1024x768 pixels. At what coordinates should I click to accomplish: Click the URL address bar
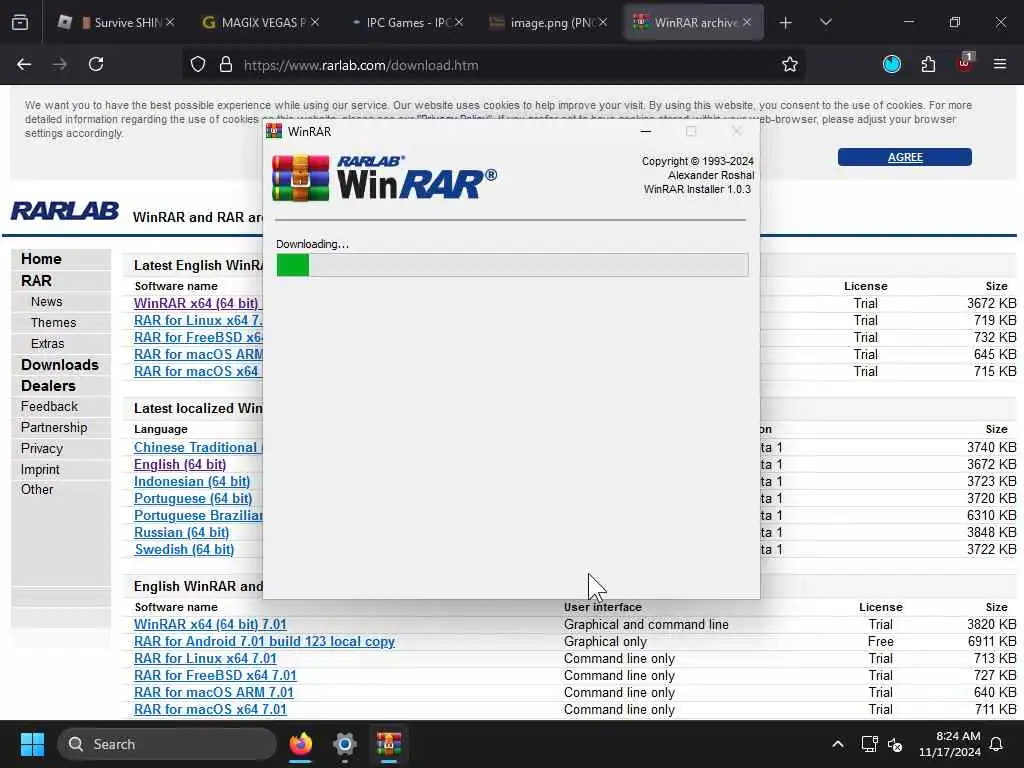[x=496, y=65]
